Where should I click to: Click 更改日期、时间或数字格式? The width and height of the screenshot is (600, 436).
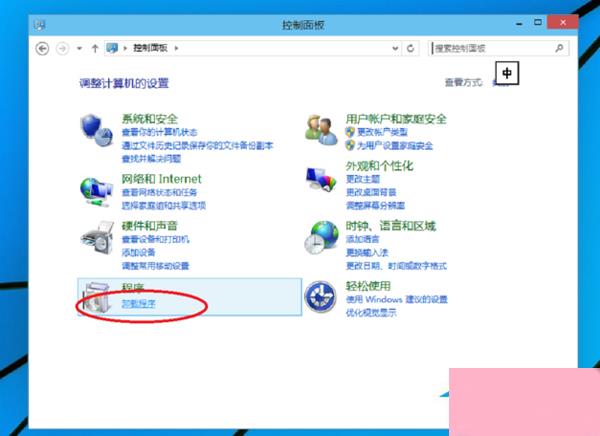tap(396, 266)
